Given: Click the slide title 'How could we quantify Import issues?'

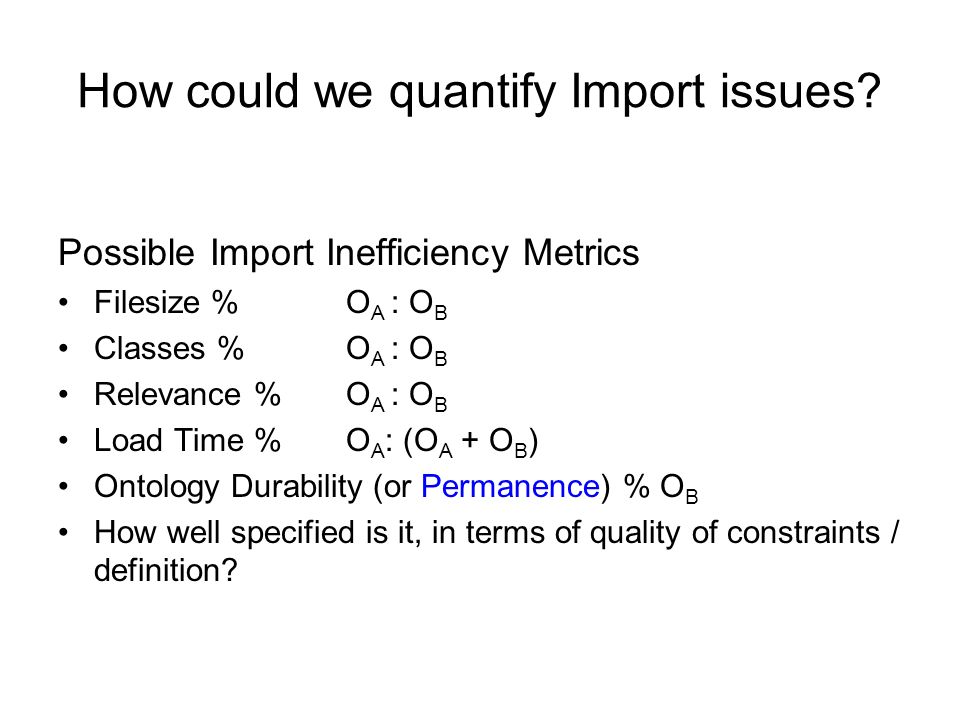Looking at the screenshot, I should click(x=479, y=92).
